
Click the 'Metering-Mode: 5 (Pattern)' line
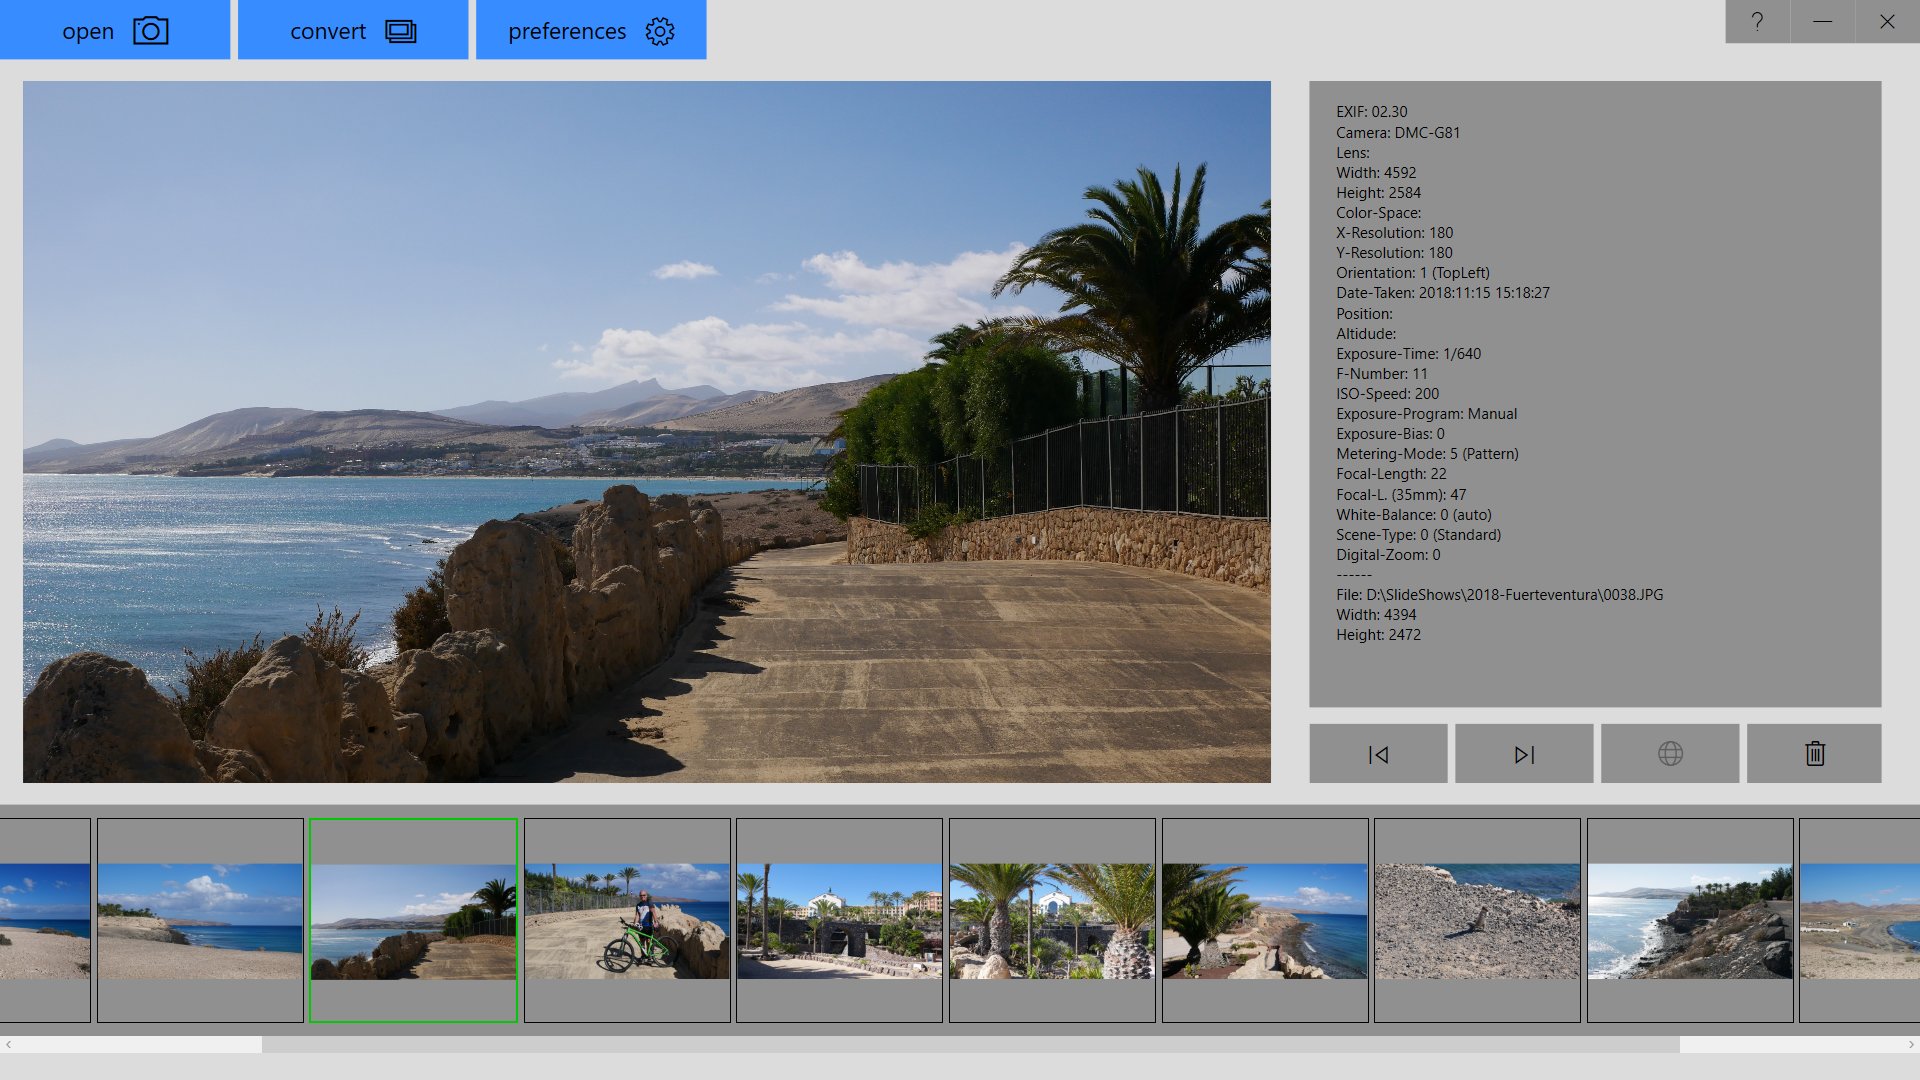coord(1427,454)
